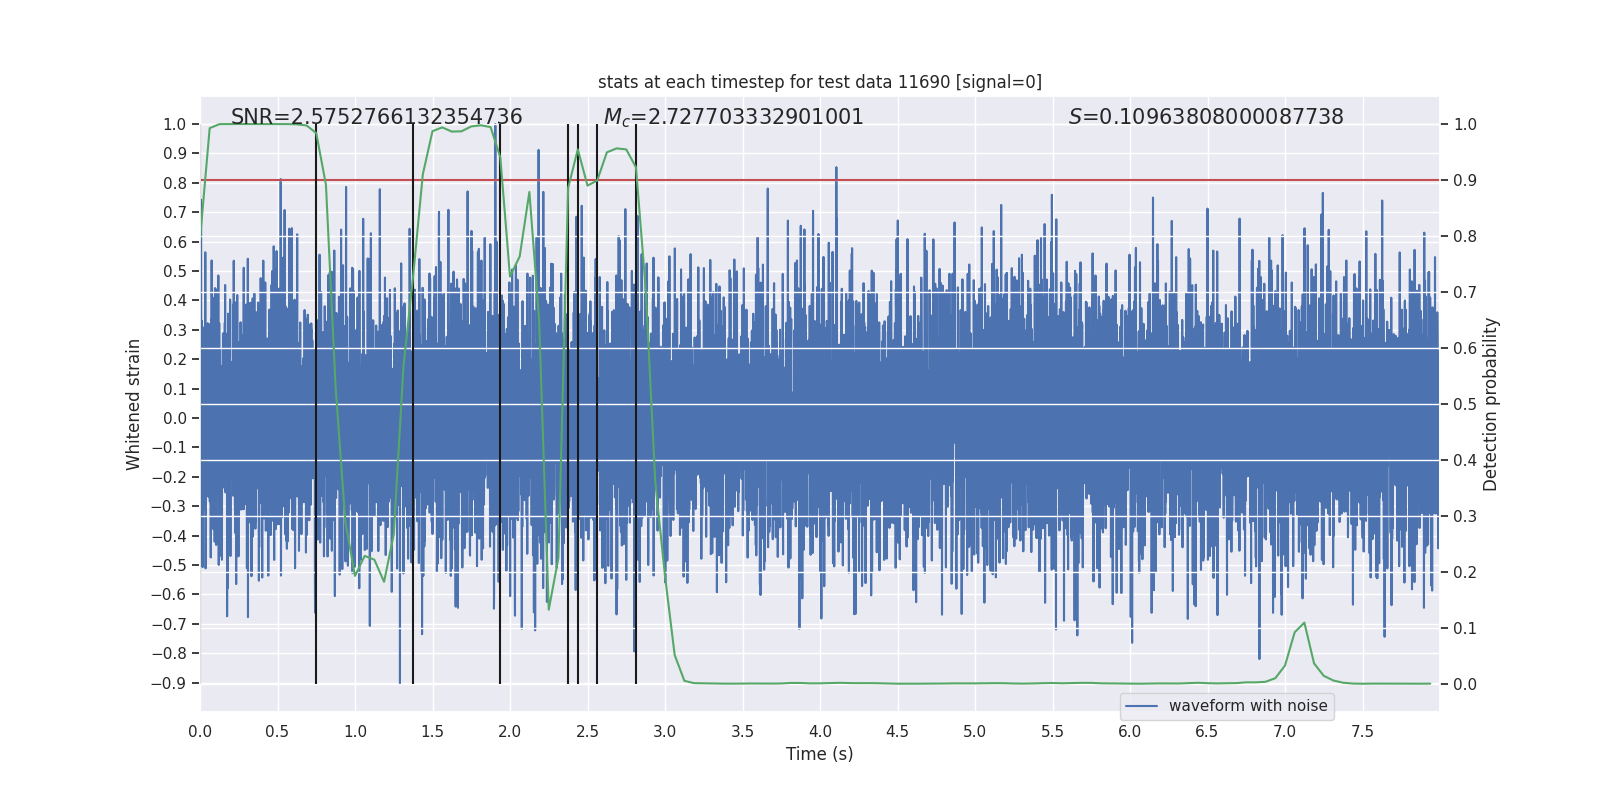This screenshot has width=1600, height=800.
Task: Click the last black vertical marker near 2.8 s
Action: pyautogui.click(x=636, y=404)
